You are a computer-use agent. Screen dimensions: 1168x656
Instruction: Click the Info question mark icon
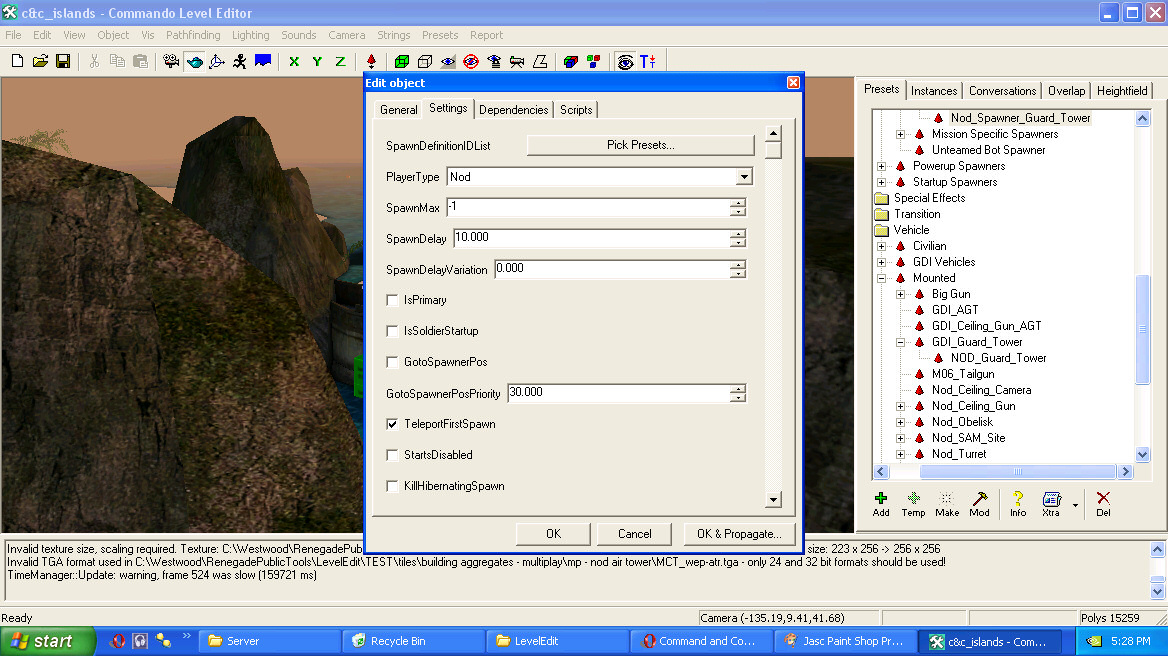pyautogui.click(x=1018, y=503)
